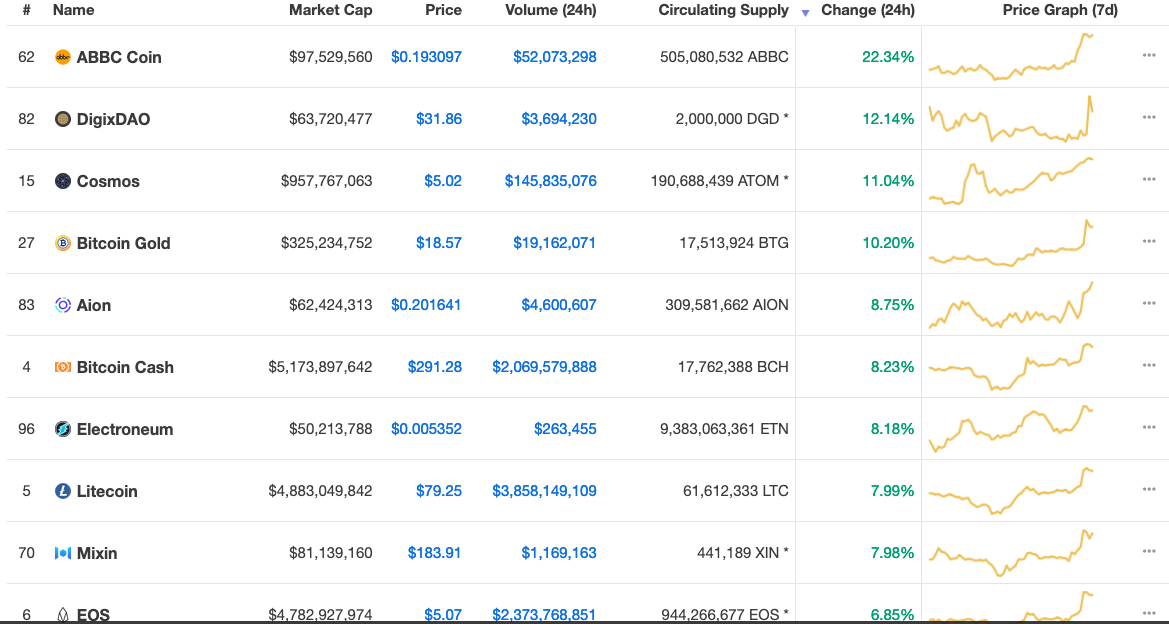Select Bitcoin Cash market cap $5,173,897,642
The width and height of the screenshot is (1169, 624).
(x=321, y=367)
